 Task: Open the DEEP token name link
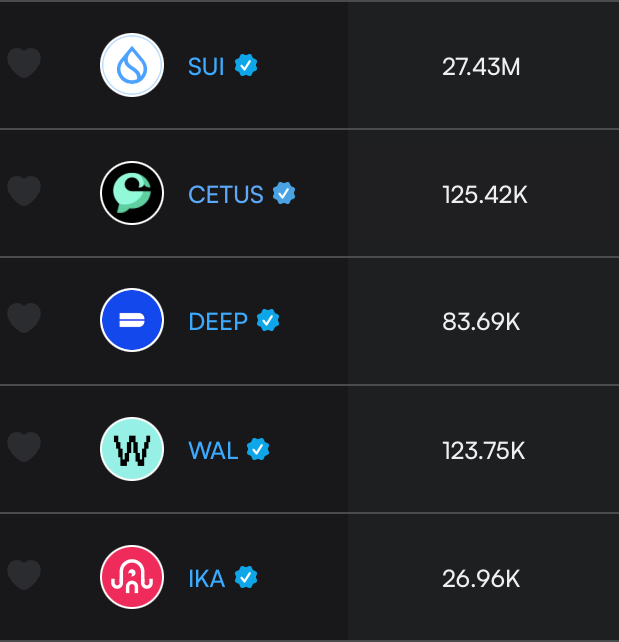[x=218, y=321]
